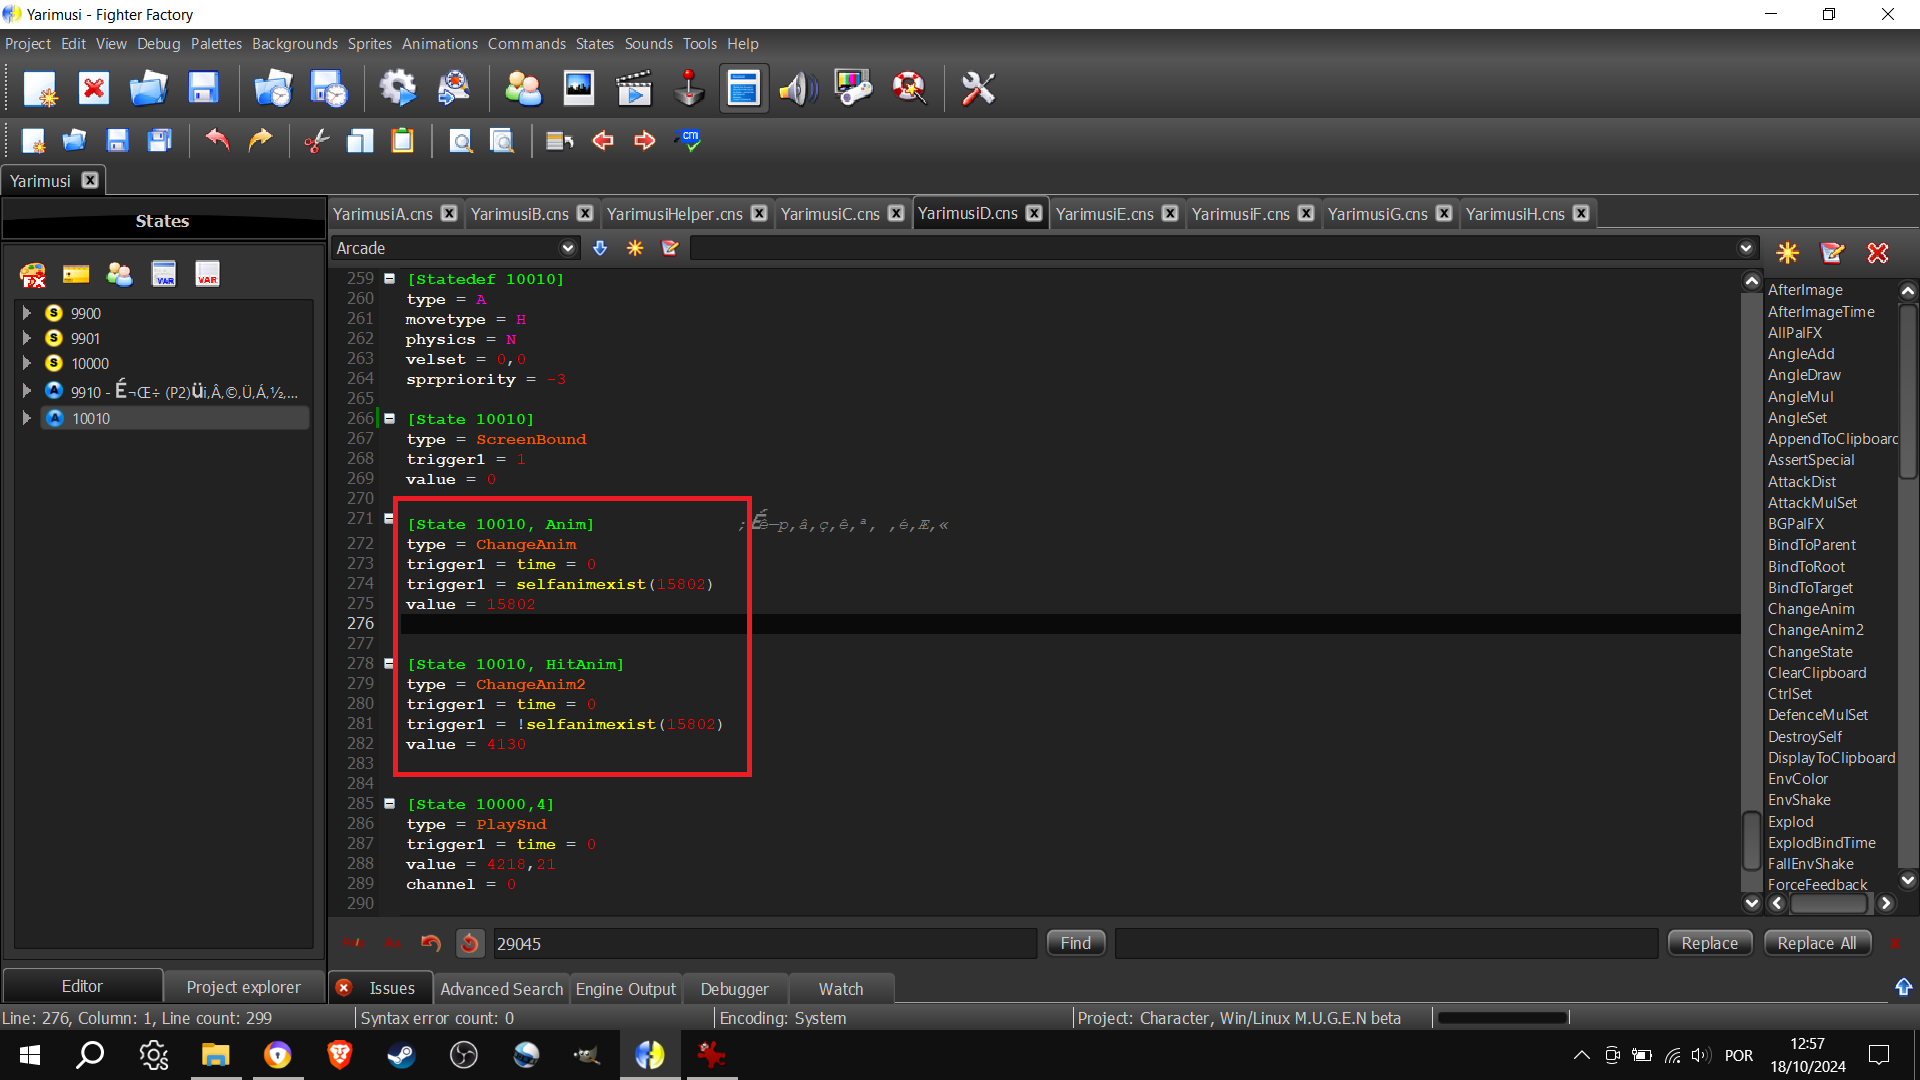This screenshot has height=1080, width=1920.
Task: Switch to the YarimusiH.cns tab
Action: (1515, 214)
